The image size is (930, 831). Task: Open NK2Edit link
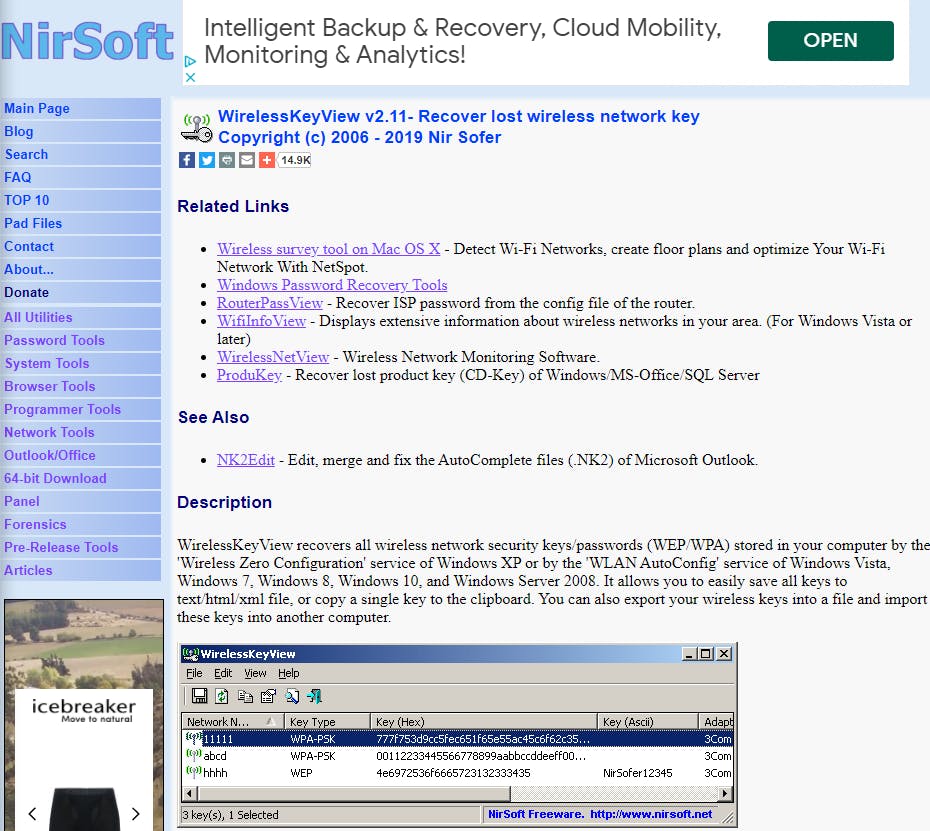click(x=246, y=460)
